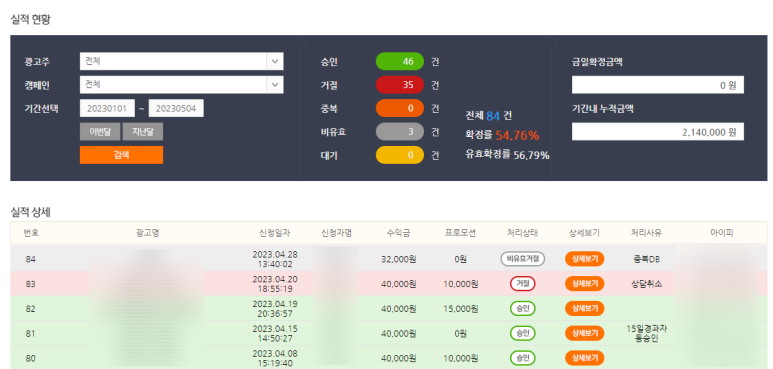
Task: Click row number 80
Action: [31, 358]
